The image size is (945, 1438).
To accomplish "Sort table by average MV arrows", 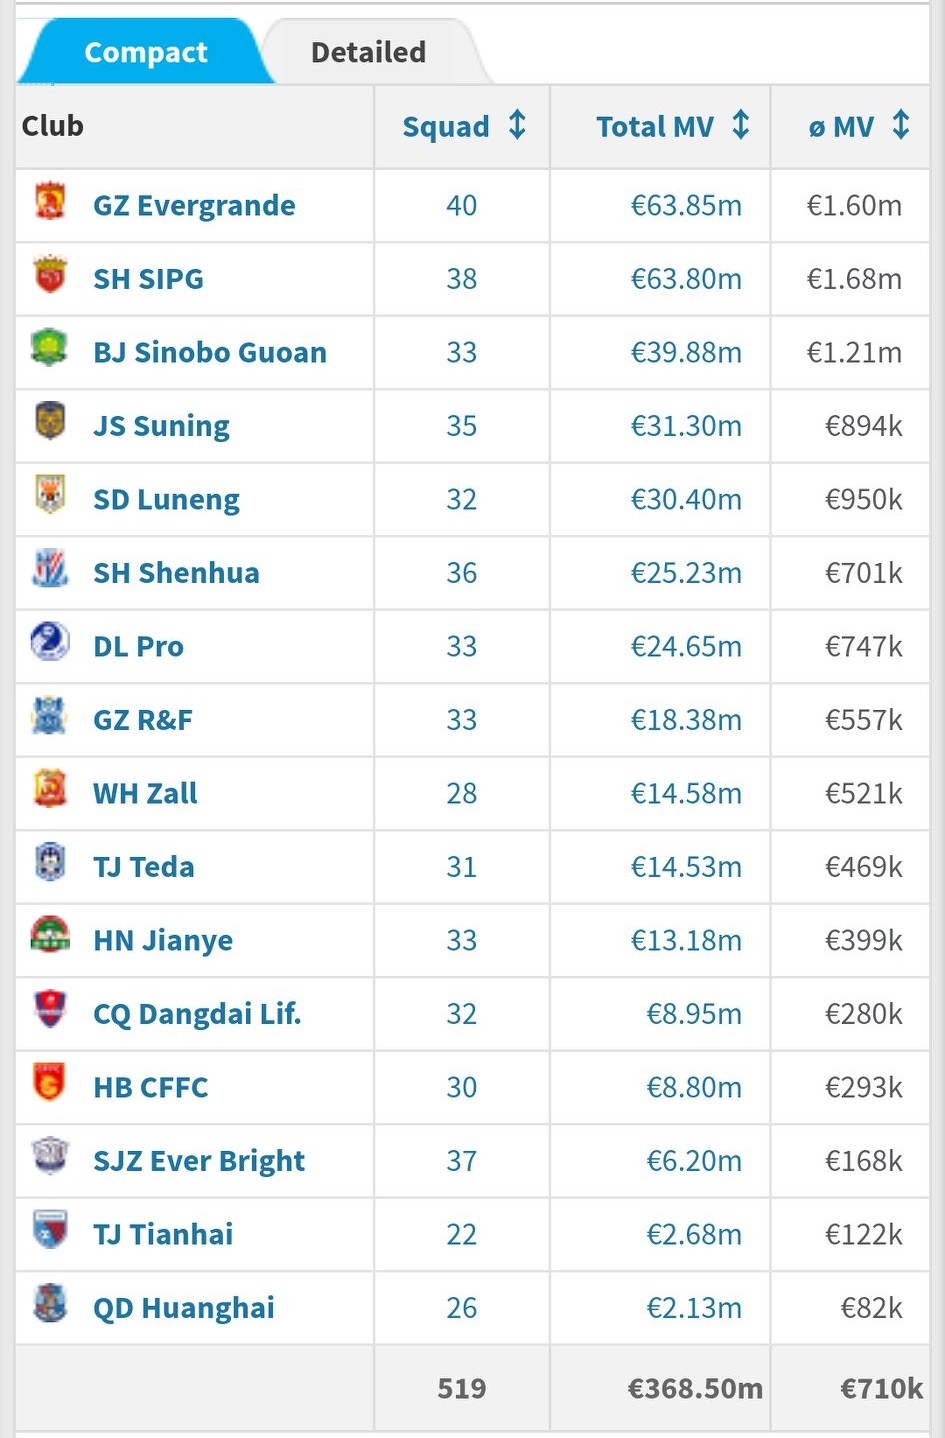I will [x=901, y=126].
